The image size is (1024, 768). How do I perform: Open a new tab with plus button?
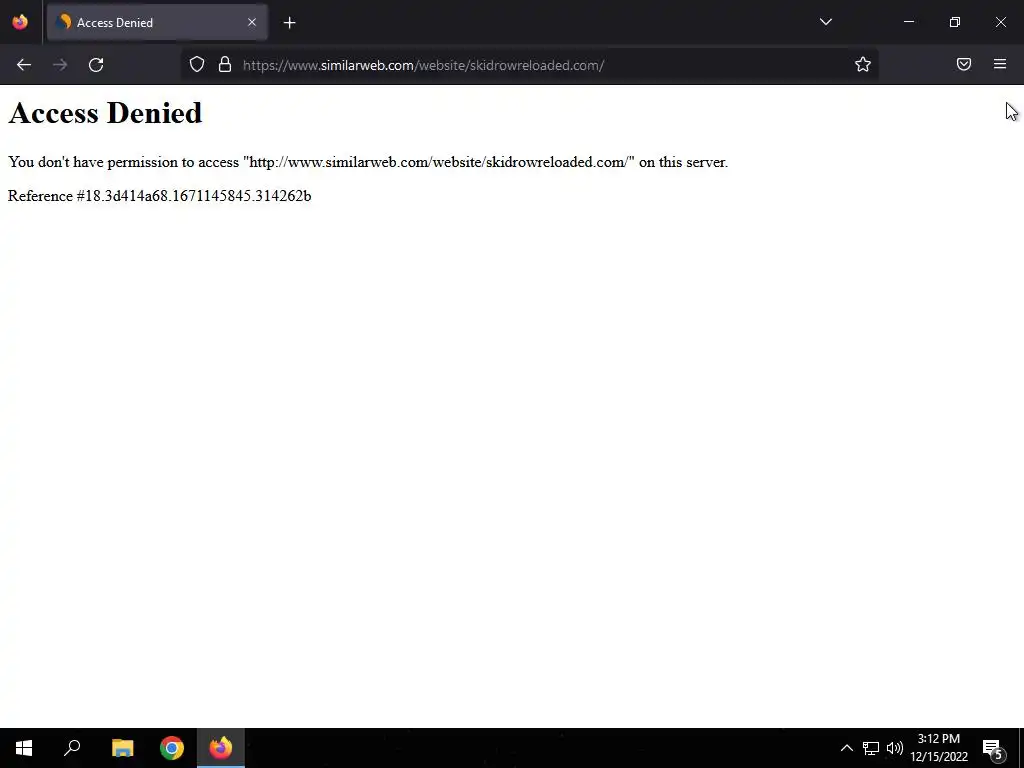(289, 23)
